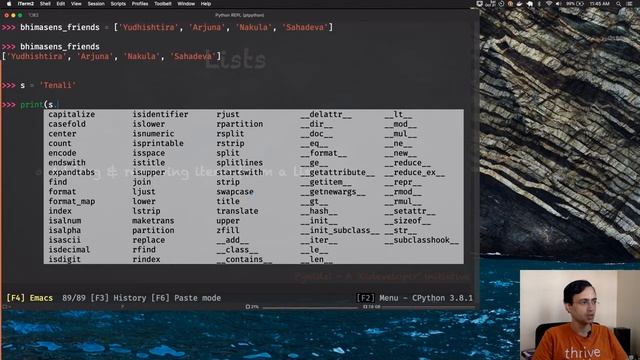This screenshot has height=360, width=640.
Task: Open the Session menu
Action: (96, 4)
